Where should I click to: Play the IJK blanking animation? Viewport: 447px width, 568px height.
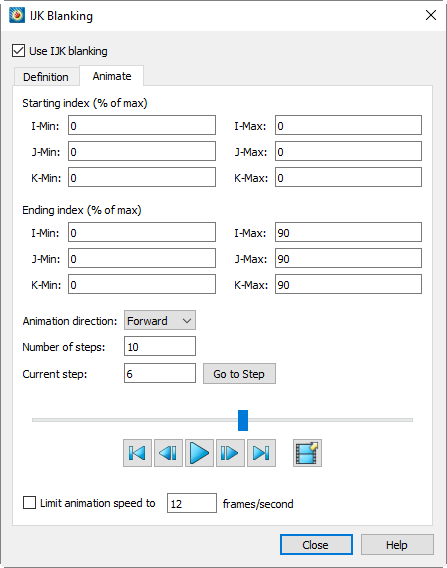tap(199, 453)
